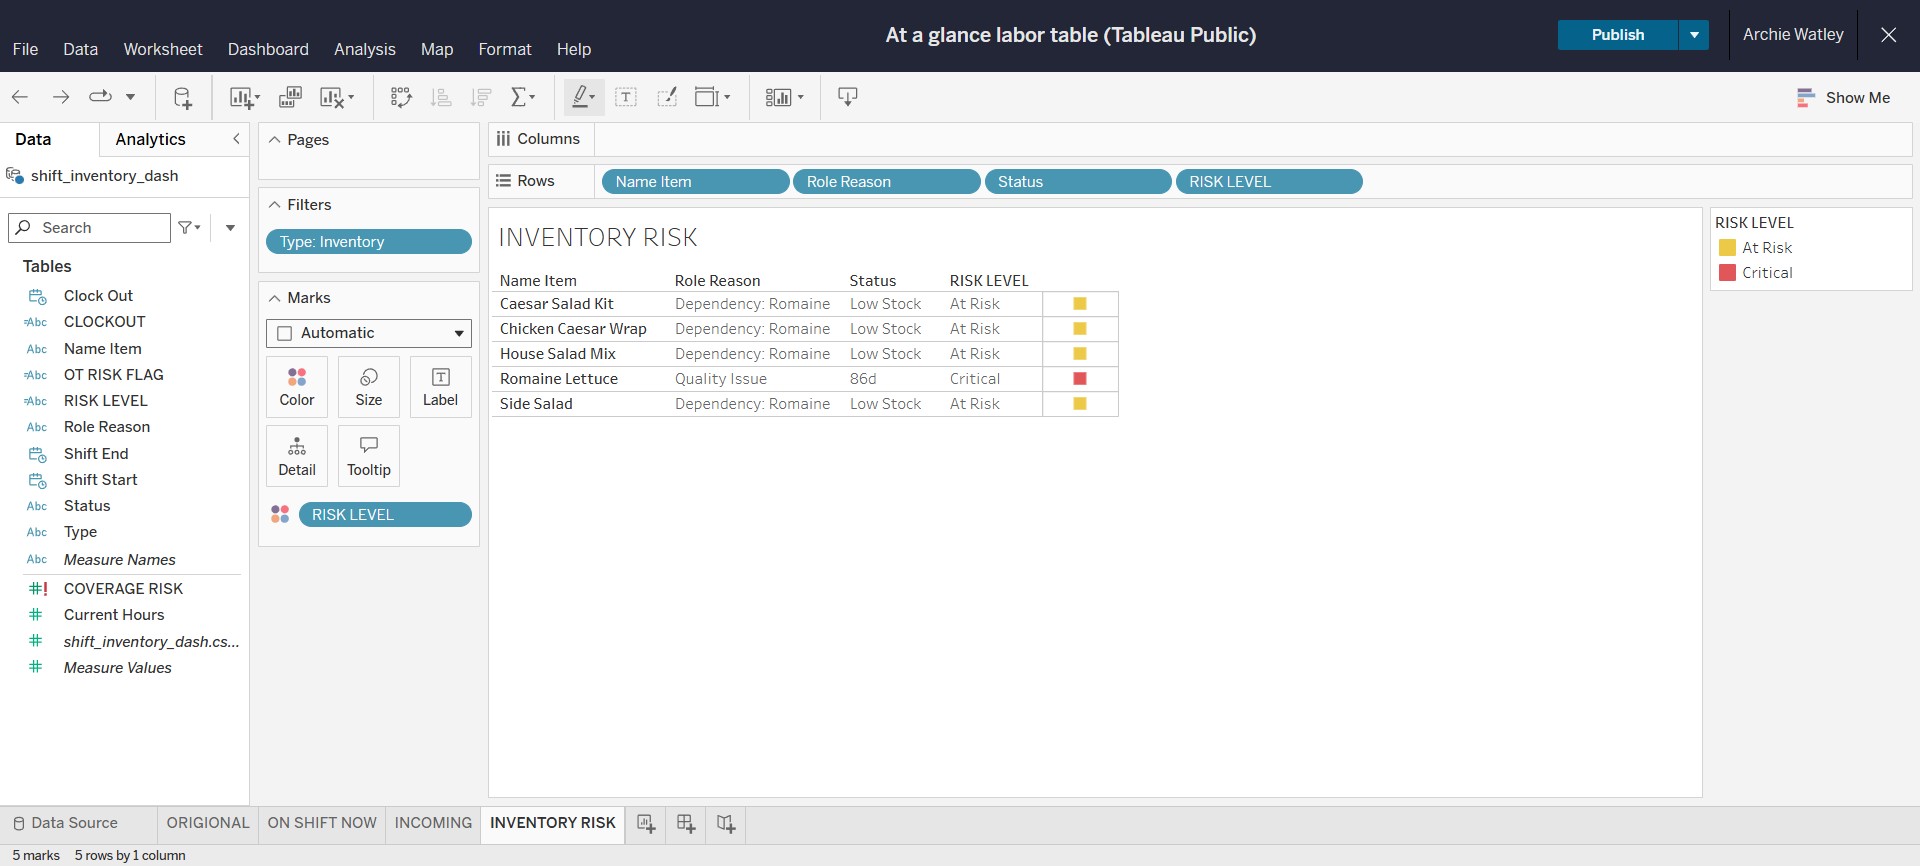This screenshot has height=866, width=1920.
Task: Click the RISK LEVEL pill on Marks card
Action: pos(385,515)
